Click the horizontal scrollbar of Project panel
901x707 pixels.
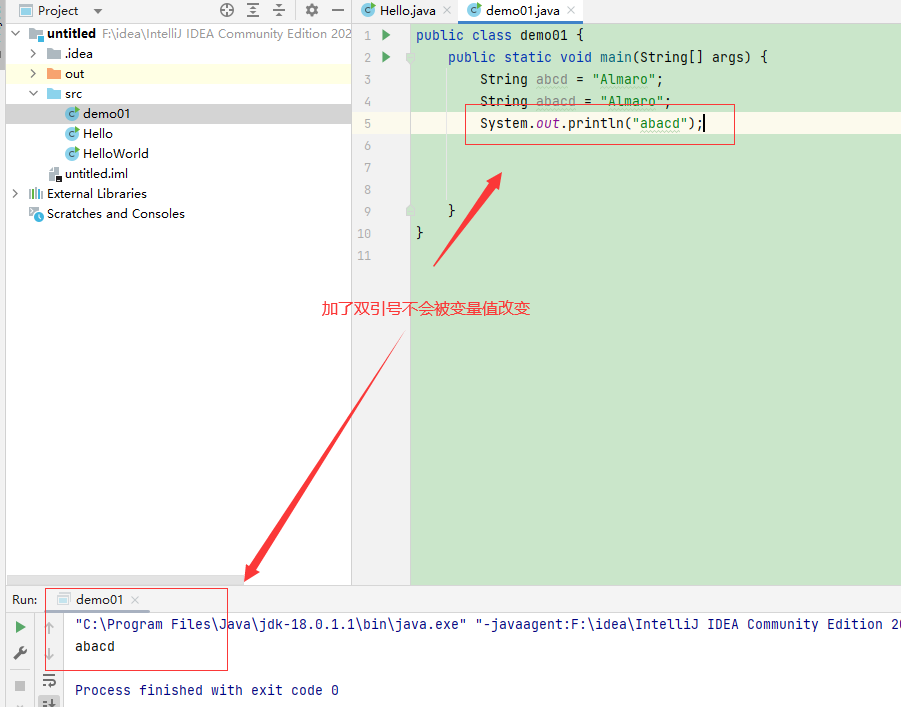pos(125,579)
